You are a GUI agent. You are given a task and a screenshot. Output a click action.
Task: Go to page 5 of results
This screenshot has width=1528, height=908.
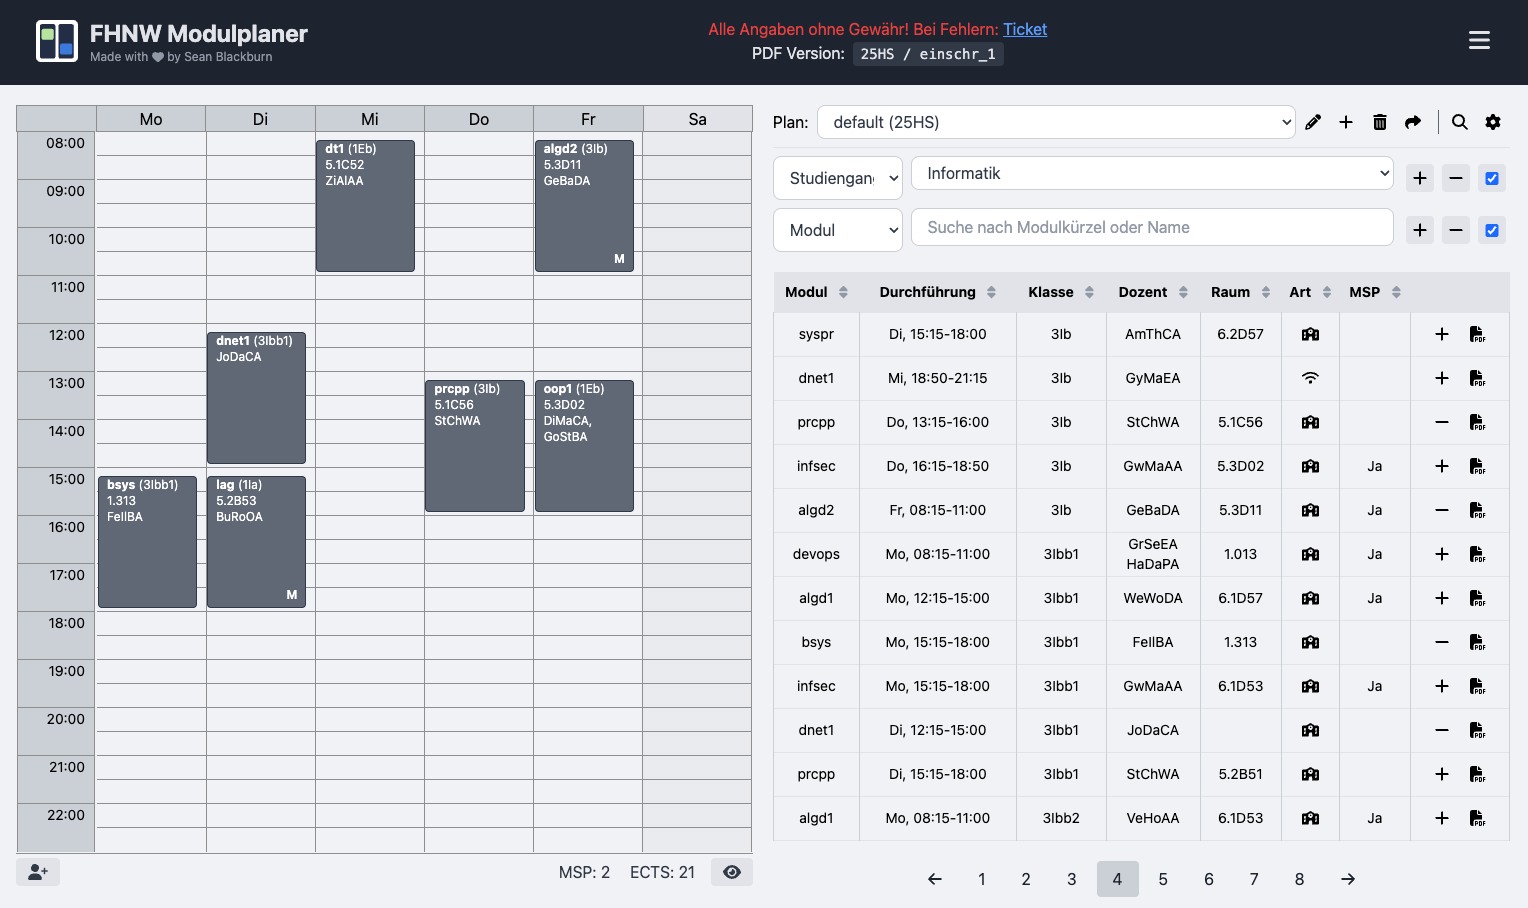click(1163, 879)
